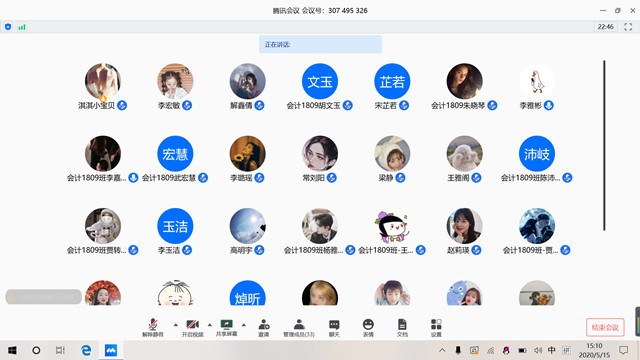The image size is (640, 360).
Task: Click the muted mic icon beside 李宏敏
Action: (x=187, y=105)
